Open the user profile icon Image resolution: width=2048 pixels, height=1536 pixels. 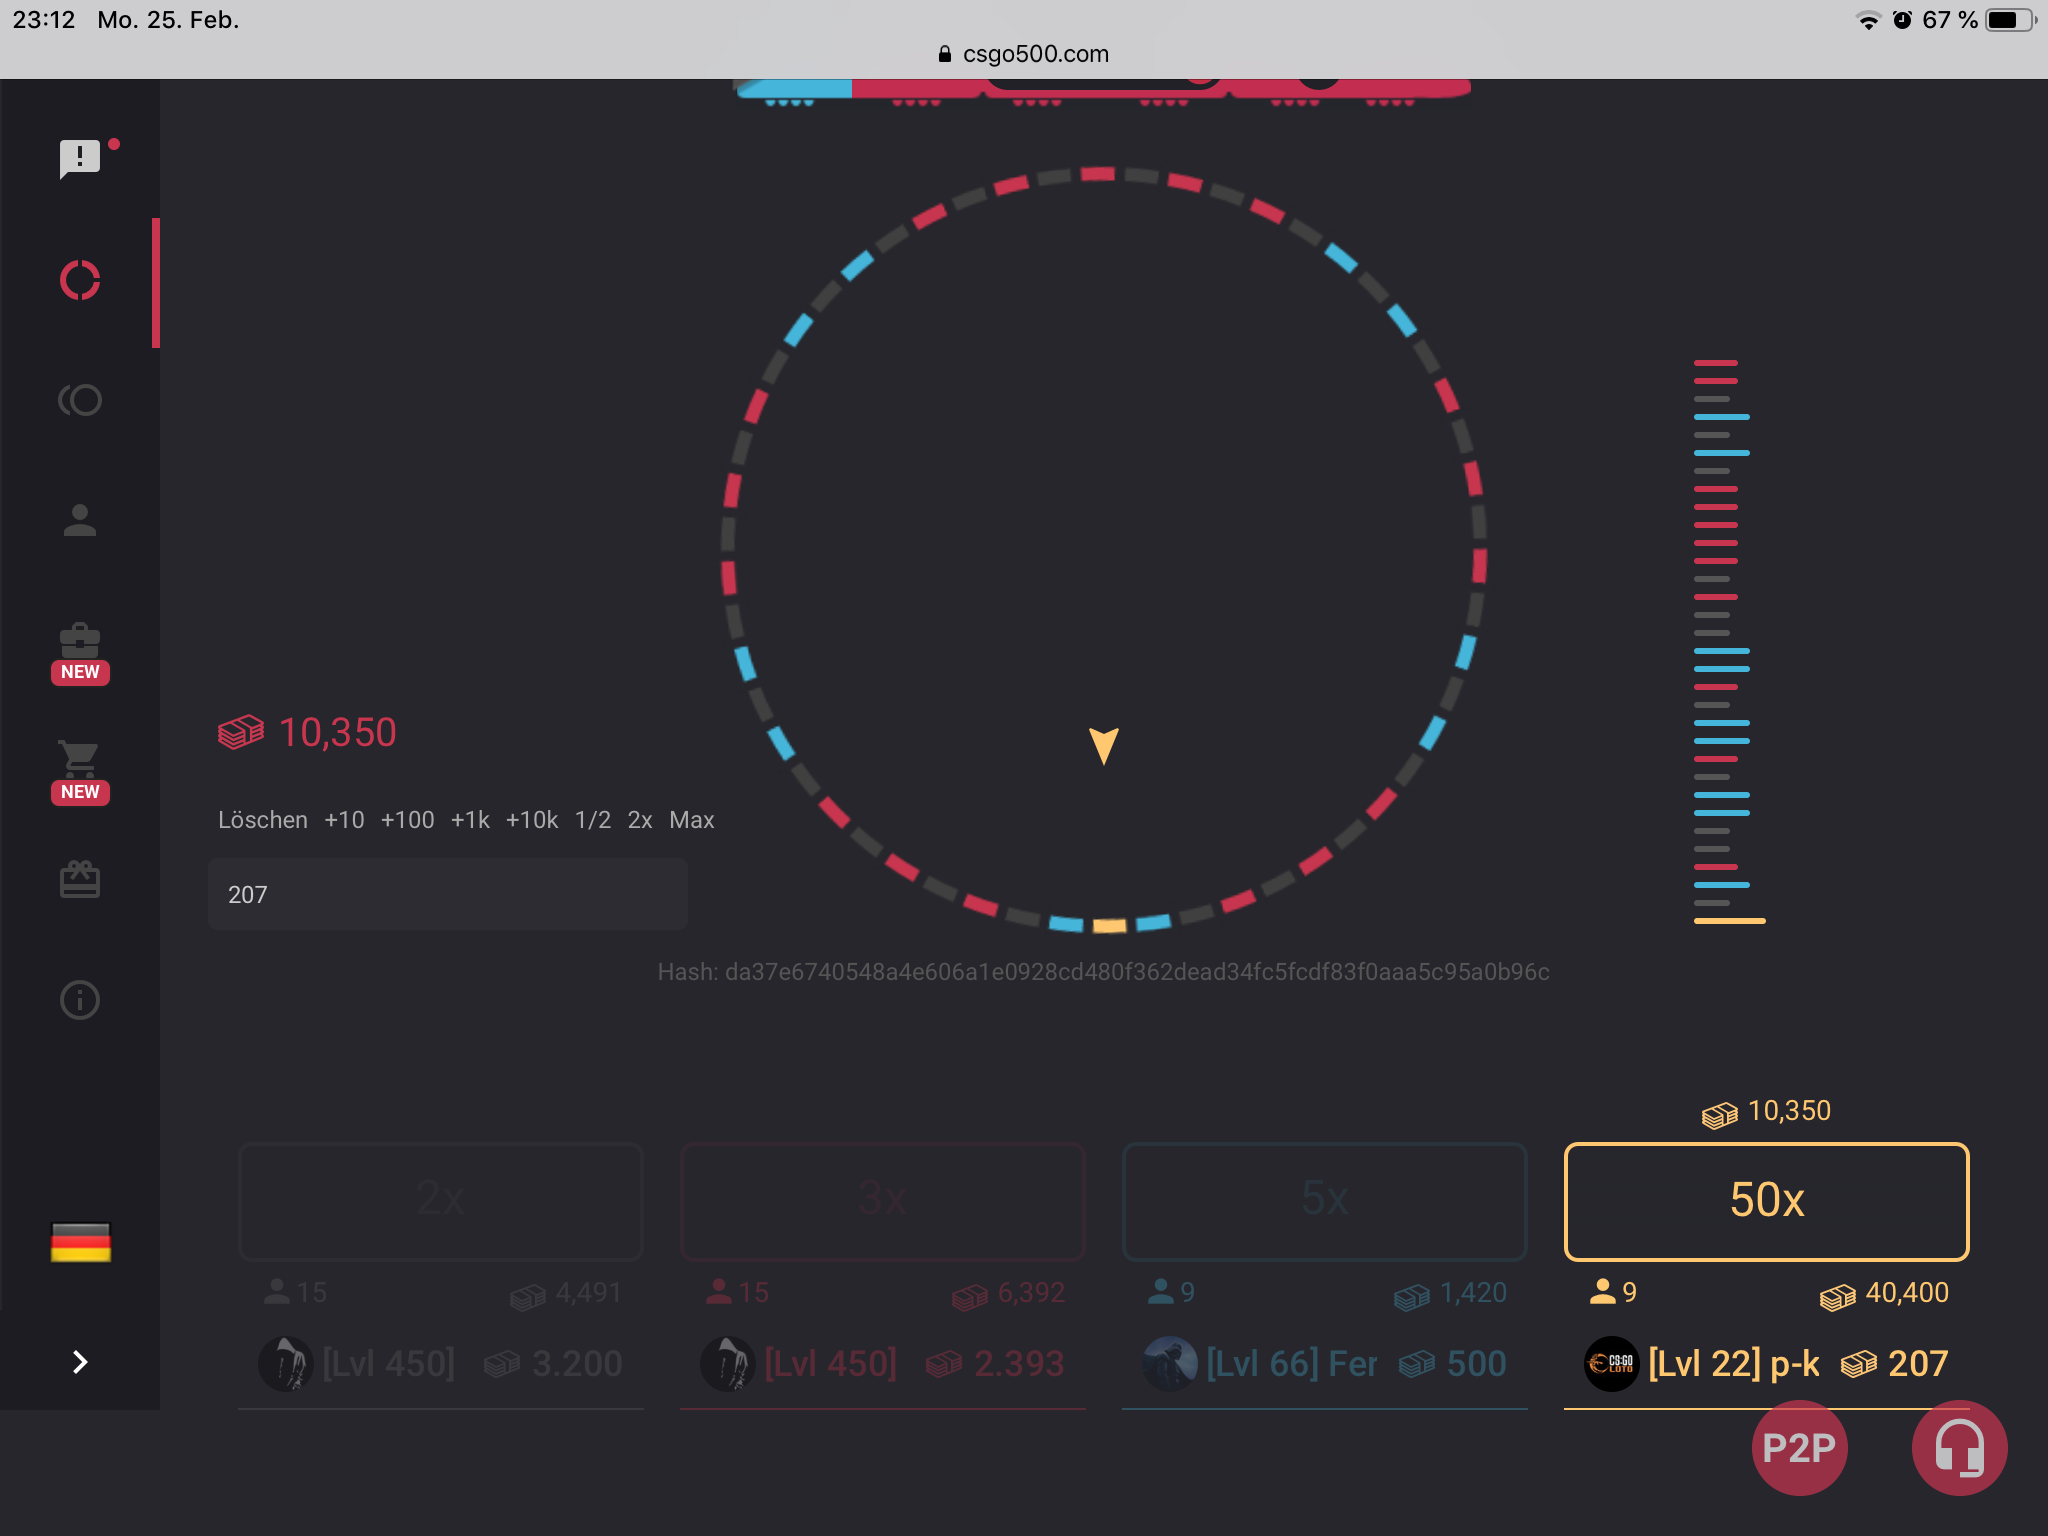pyautogui.click(x=80, y=520)
